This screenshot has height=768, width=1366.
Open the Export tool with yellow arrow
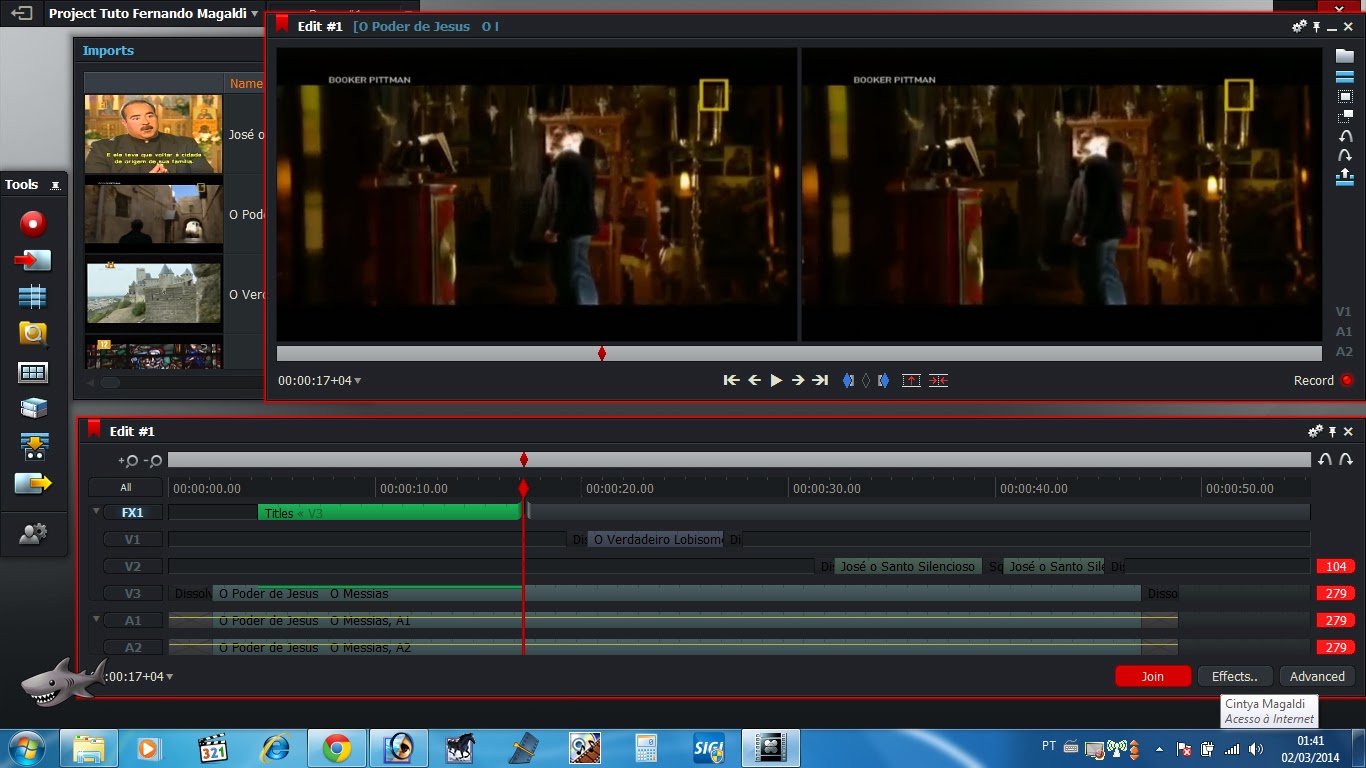click(33, 483)
